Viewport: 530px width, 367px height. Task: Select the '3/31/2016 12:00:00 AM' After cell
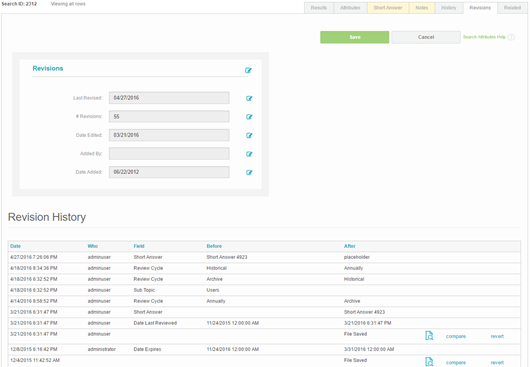click(x=369, y=349)
